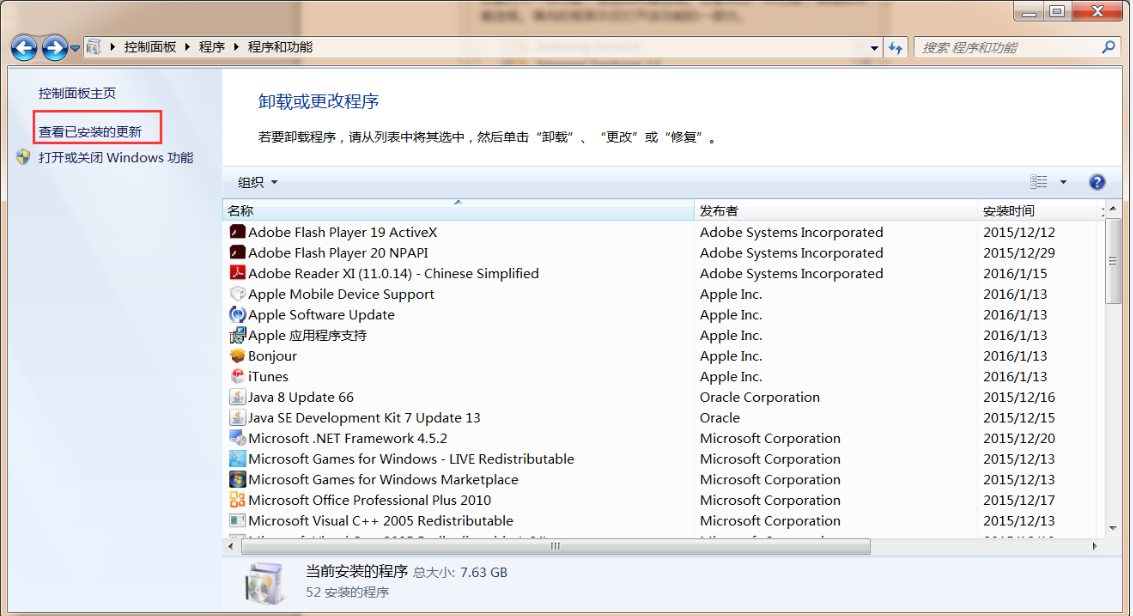Viewport: 1133px width, 616px height.
Task: Open view options dropdown arrow
Action: point(1063,182)
